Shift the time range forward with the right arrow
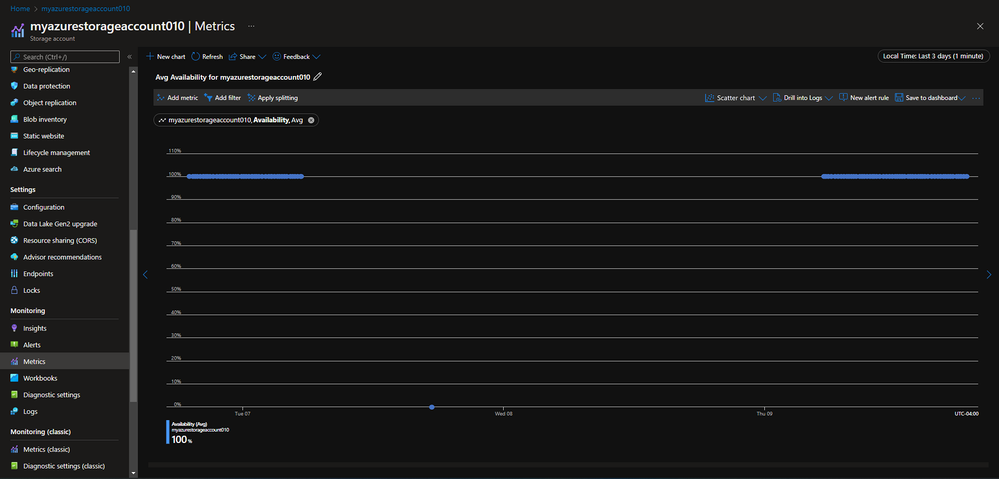999x479 pixels. [989, 275]
